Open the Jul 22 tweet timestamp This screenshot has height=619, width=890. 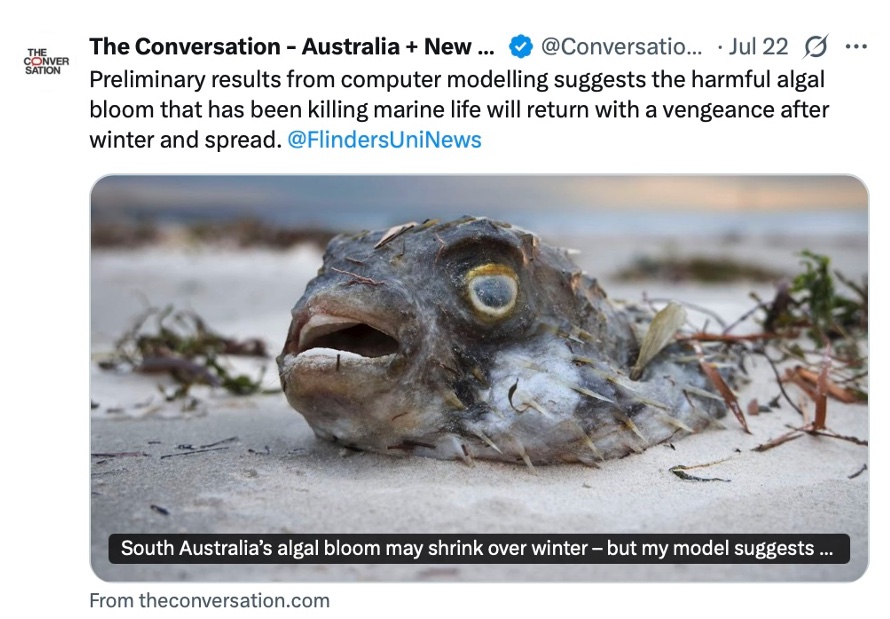coord(758,47)
